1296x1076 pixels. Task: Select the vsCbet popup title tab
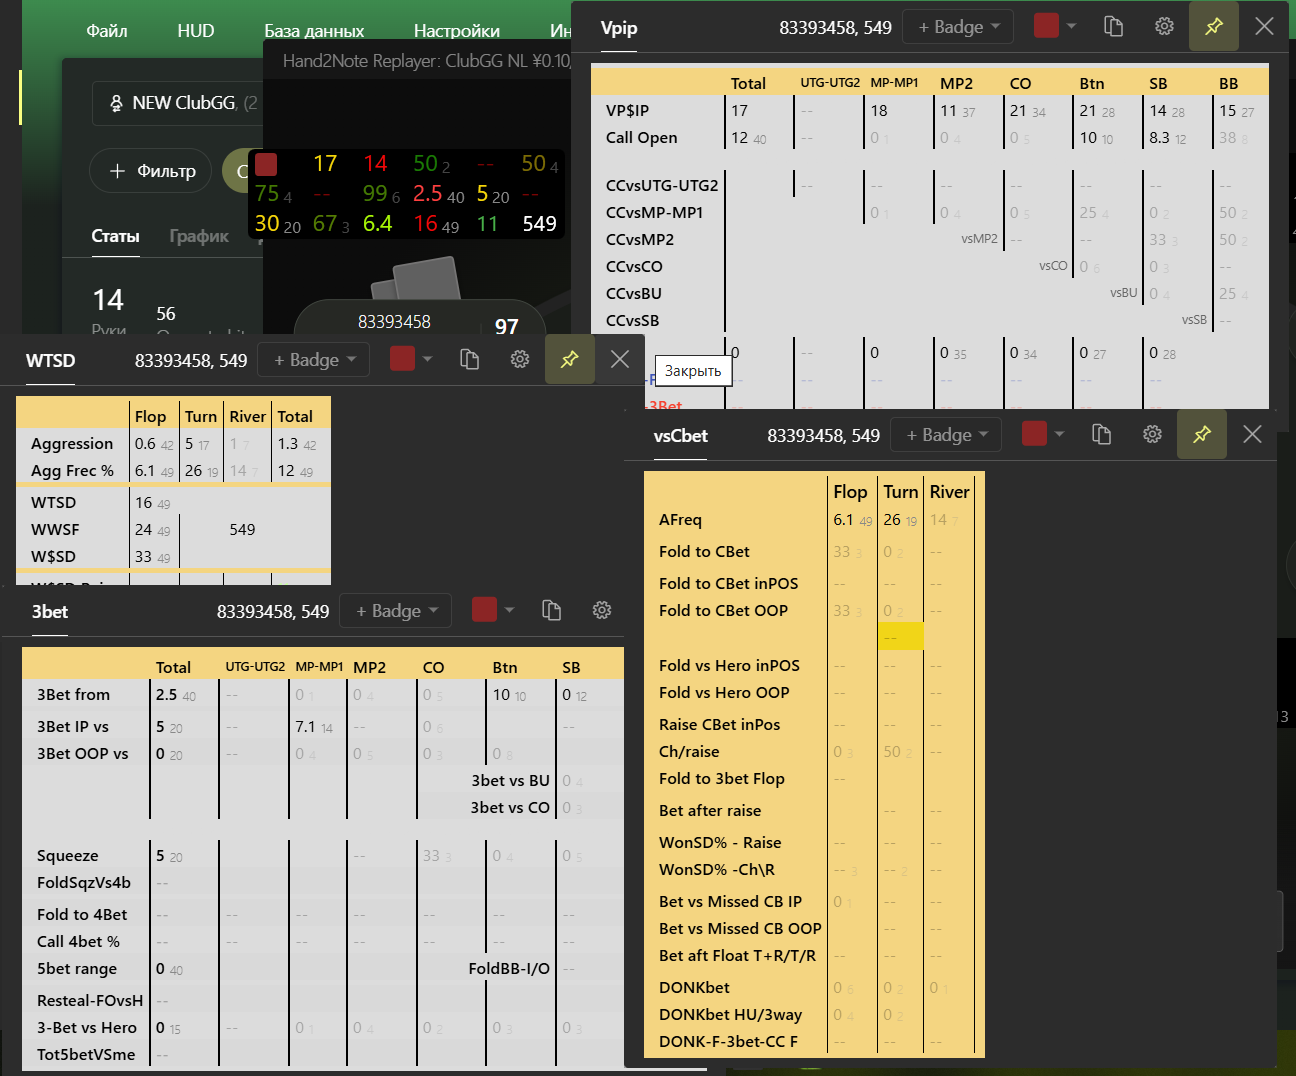[681, 436]
